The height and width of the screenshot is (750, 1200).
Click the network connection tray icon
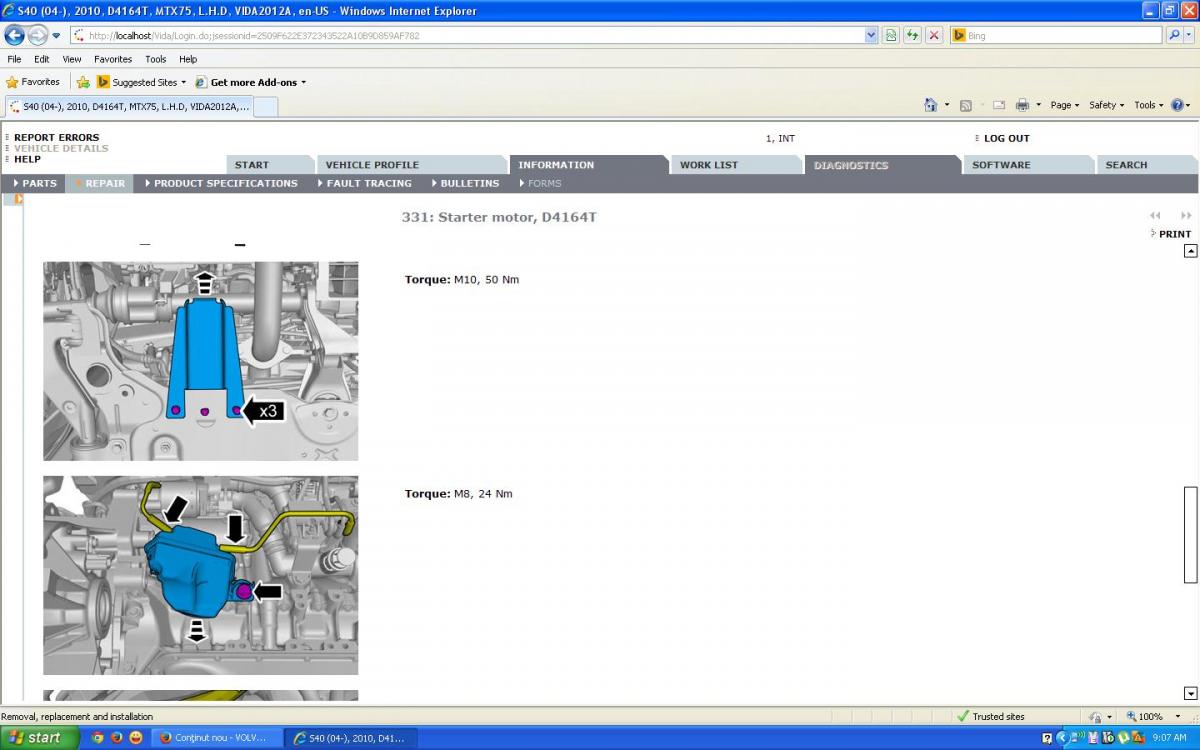pos(1078,738)
